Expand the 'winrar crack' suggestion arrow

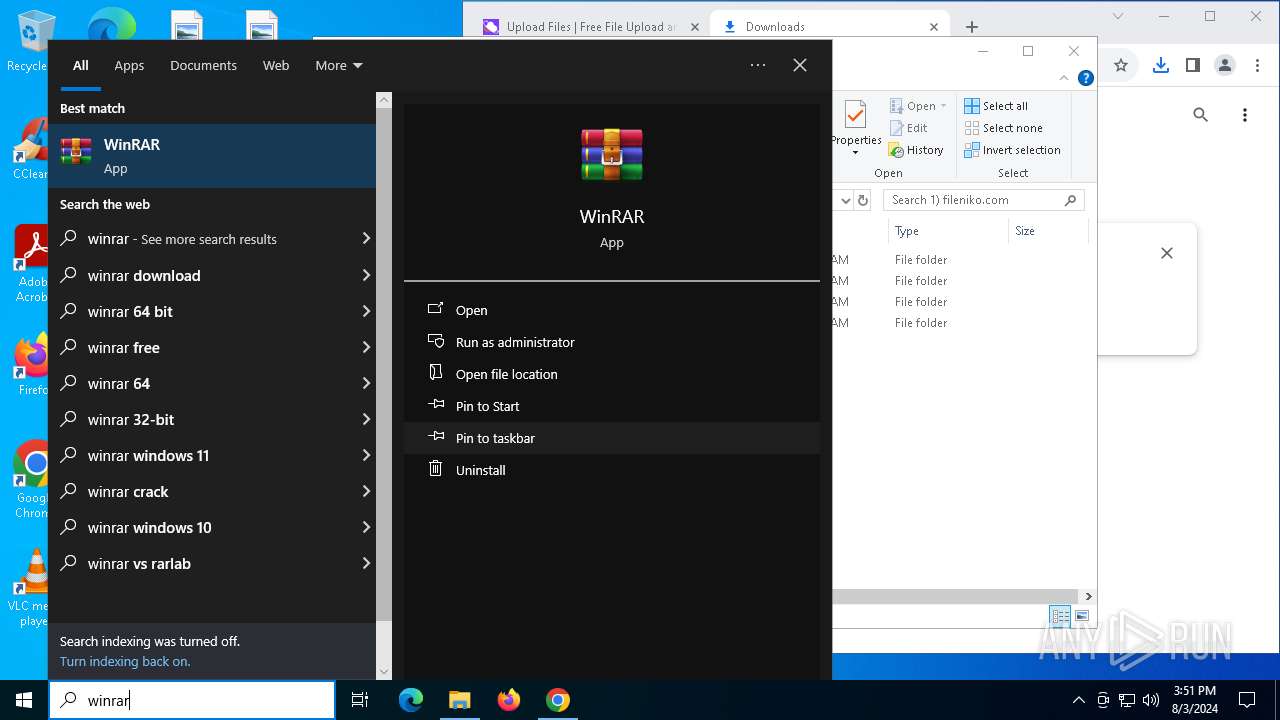point(366,491)
